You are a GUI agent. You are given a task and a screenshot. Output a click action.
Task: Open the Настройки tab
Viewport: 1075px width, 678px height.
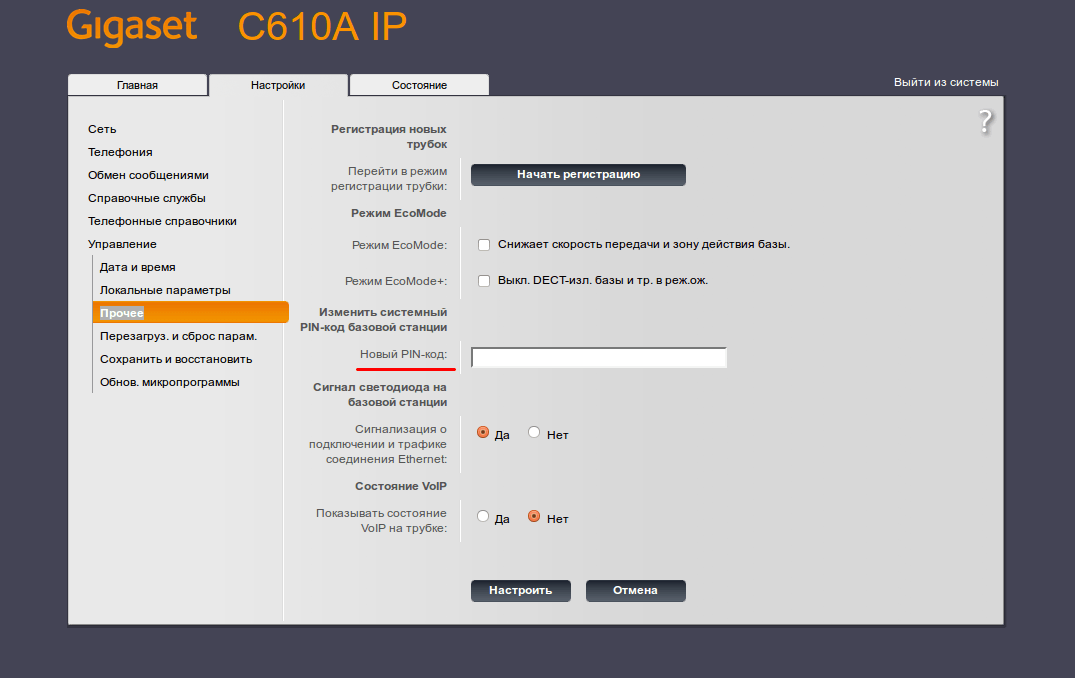278,85
